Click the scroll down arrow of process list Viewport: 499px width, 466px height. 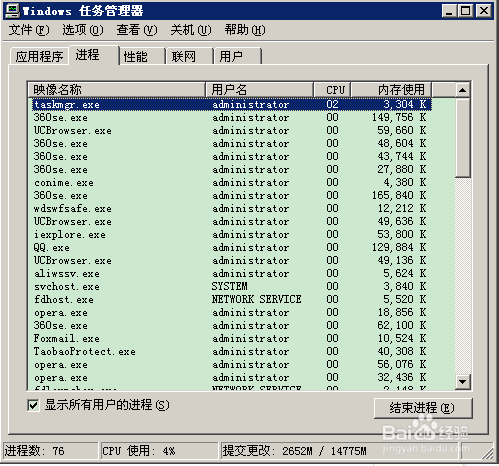pos(462,382)
